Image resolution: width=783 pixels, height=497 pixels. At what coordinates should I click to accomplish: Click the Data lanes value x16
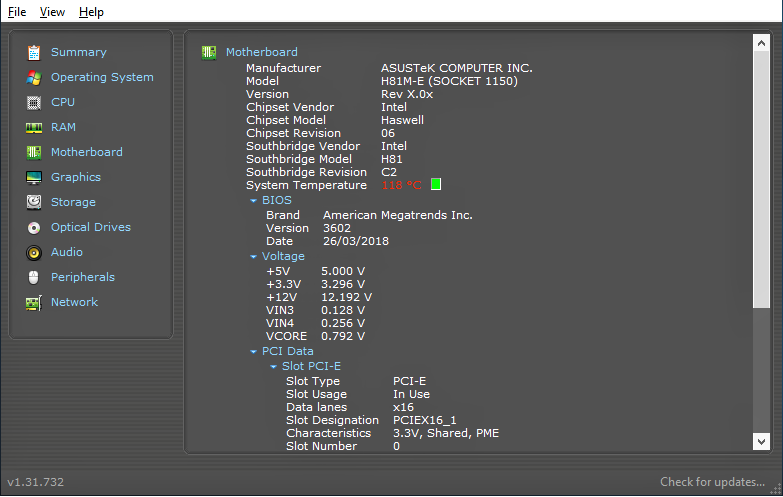click(x=403, y=407)
